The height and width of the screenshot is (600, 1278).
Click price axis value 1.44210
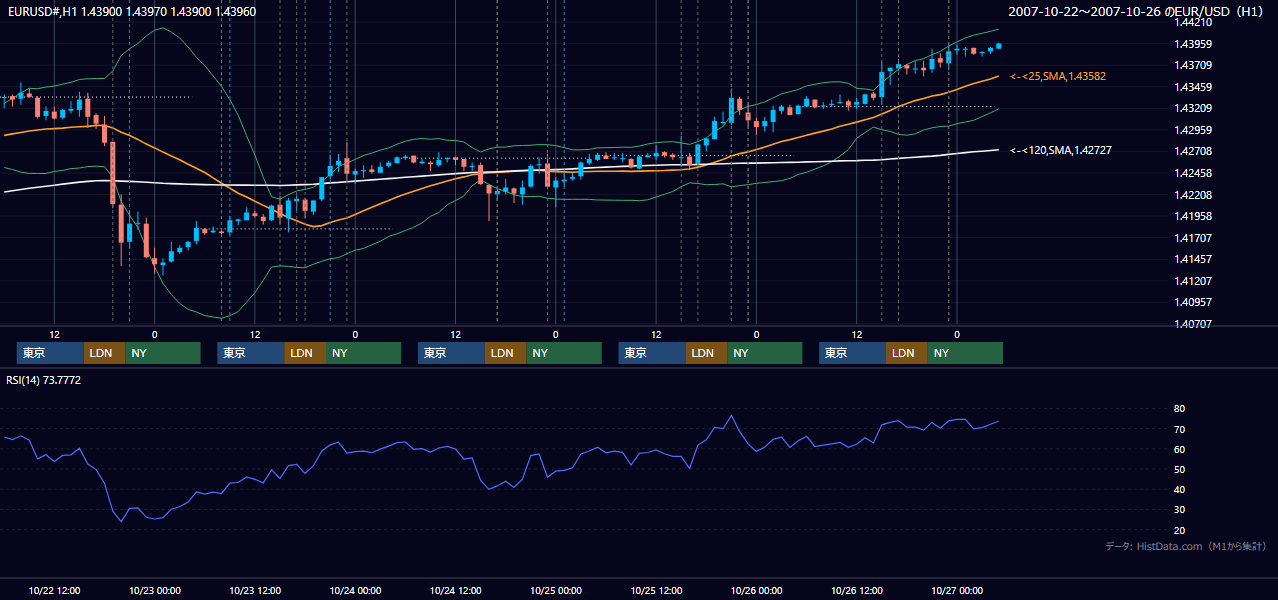[x=1192, y=22]
